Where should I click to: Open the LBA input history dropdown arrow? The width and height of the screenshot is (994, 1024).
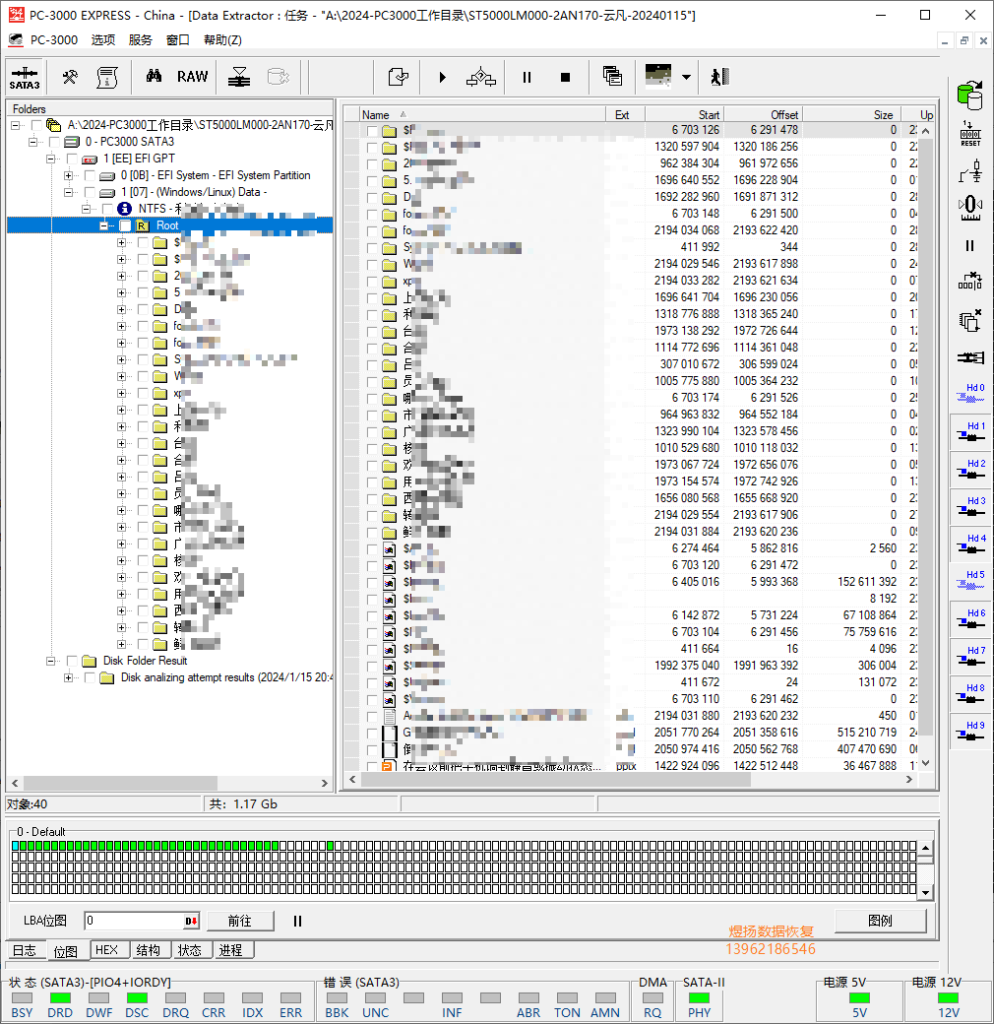click(x=191, y=921)
